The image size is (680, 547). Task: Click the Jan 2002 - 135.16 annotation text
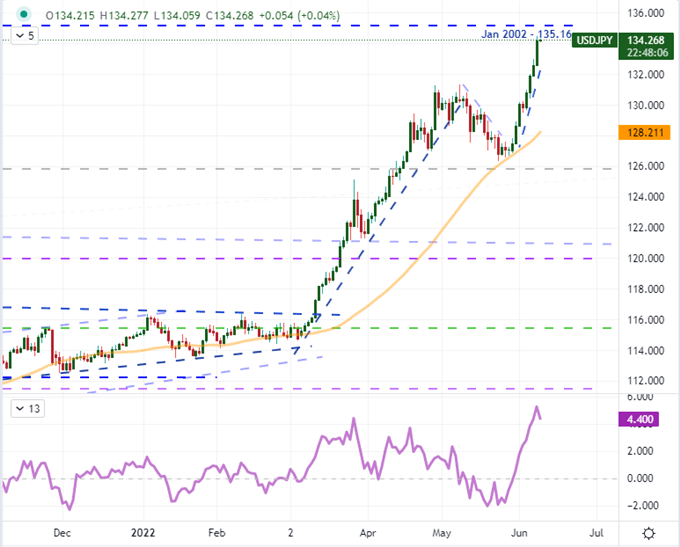[x=526, y=34]
